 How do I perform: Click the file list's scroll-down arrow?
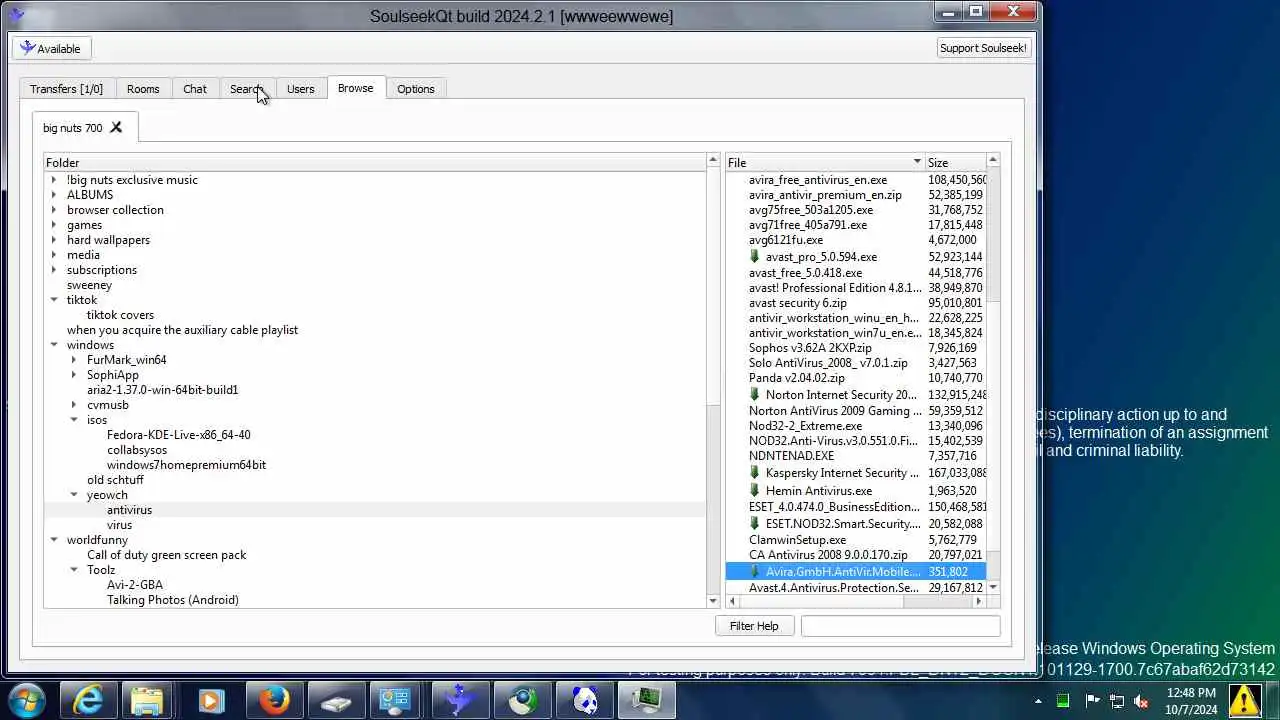[993, 588]
